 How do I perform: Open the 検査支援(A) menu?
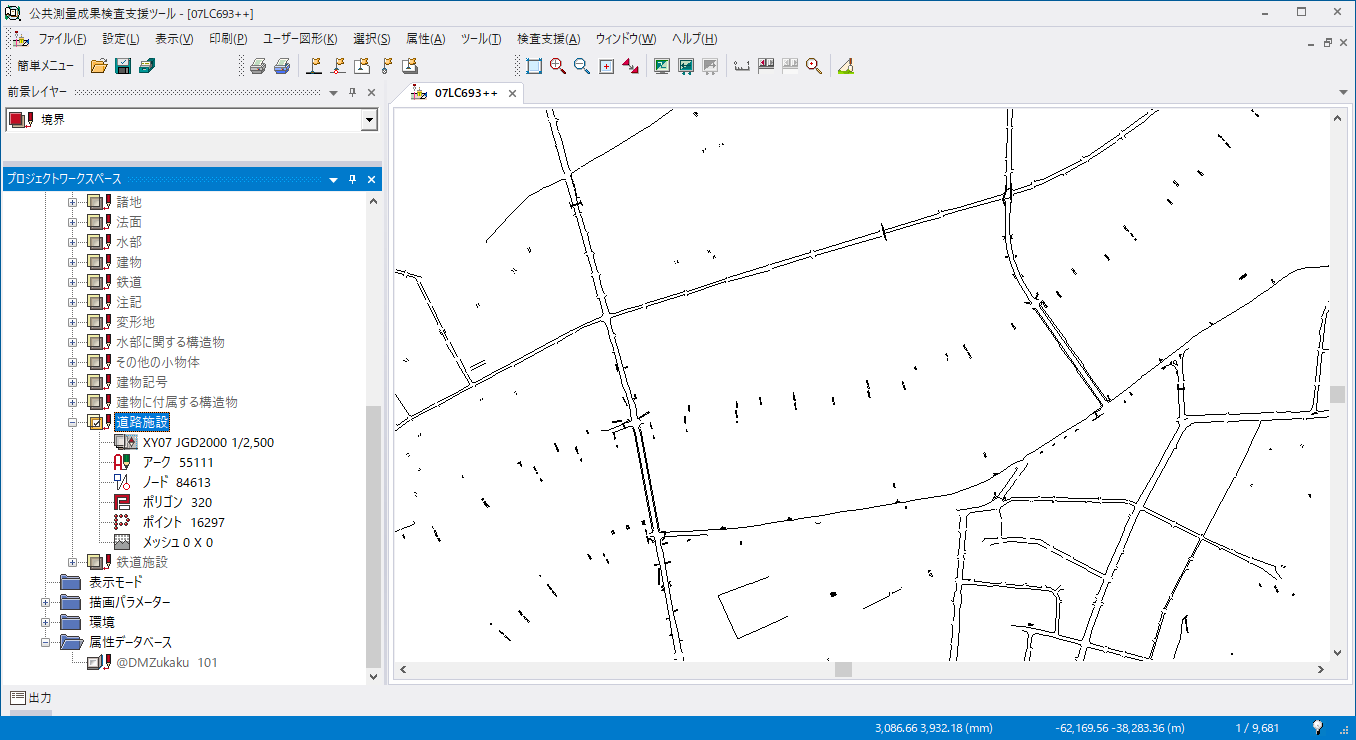(548, 39)
